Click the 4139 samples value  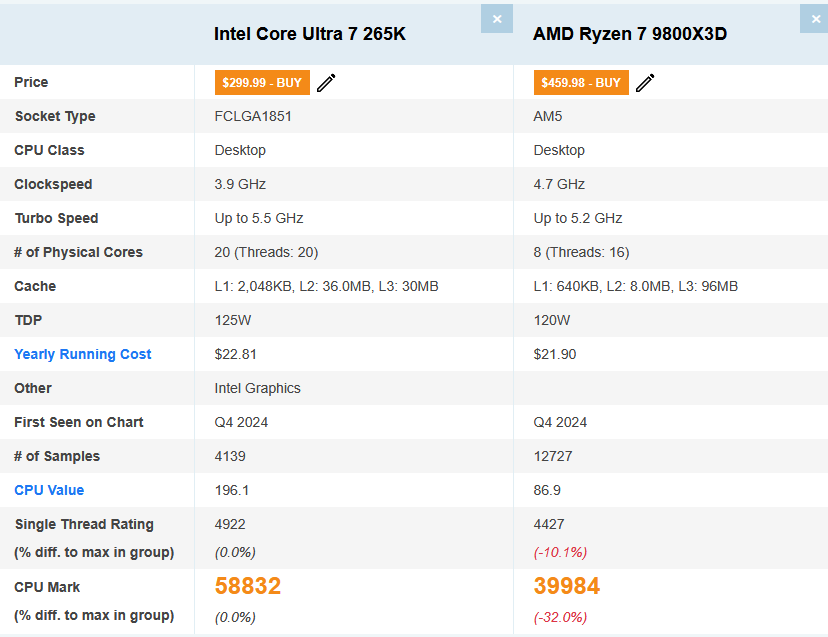click(x=230, y=456)
